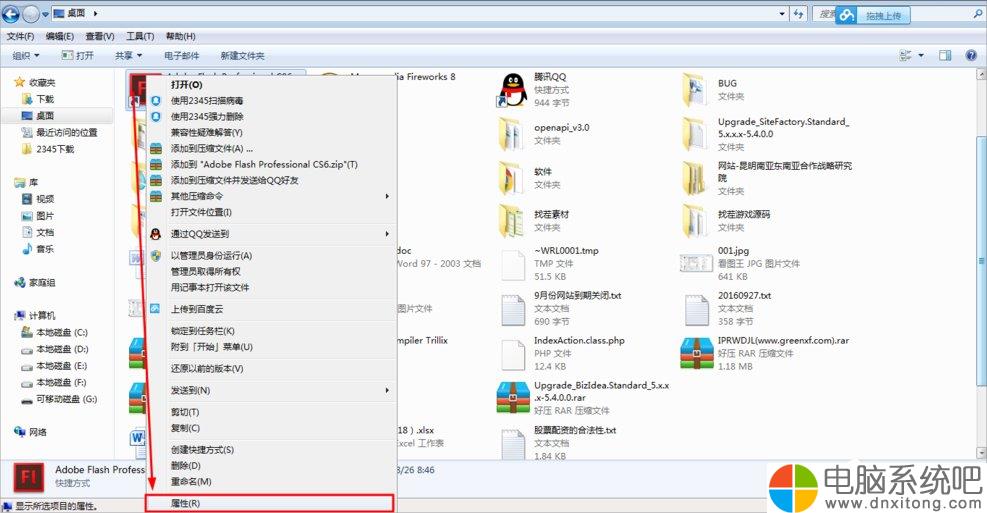The height and width of the screenshot is (513, 987).
Task: Open the 腾讯QQ penguin shortcut icon
Action: [x=513, y=90]
